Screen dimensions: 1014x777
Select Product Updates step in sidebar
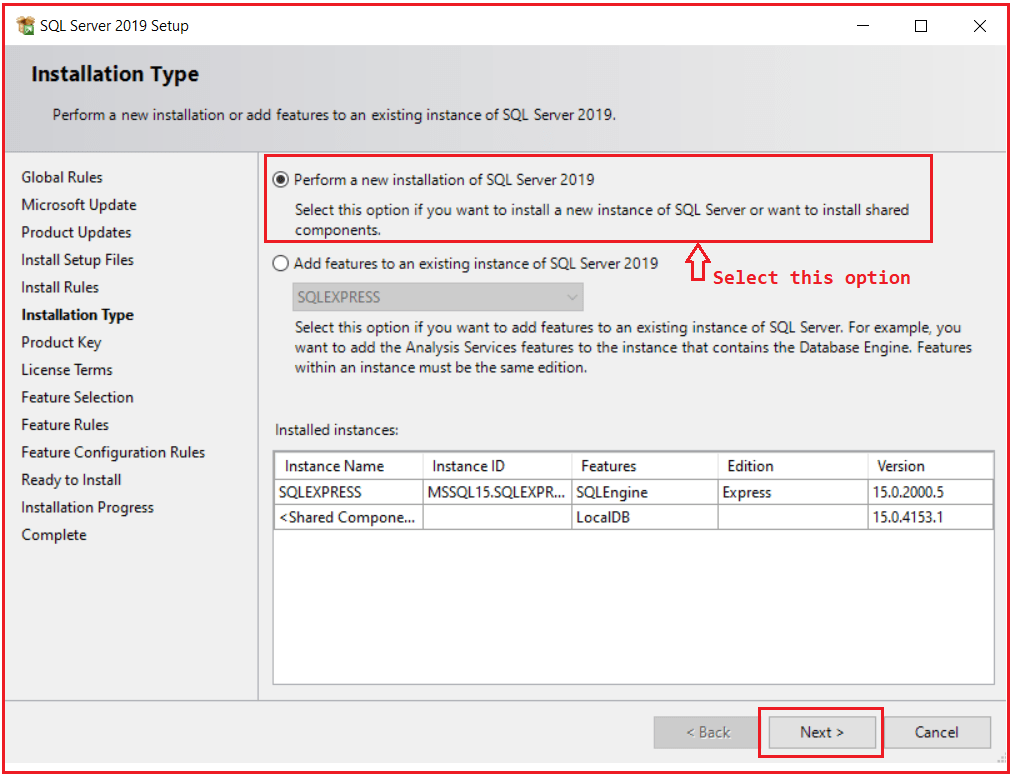point(76,232)
